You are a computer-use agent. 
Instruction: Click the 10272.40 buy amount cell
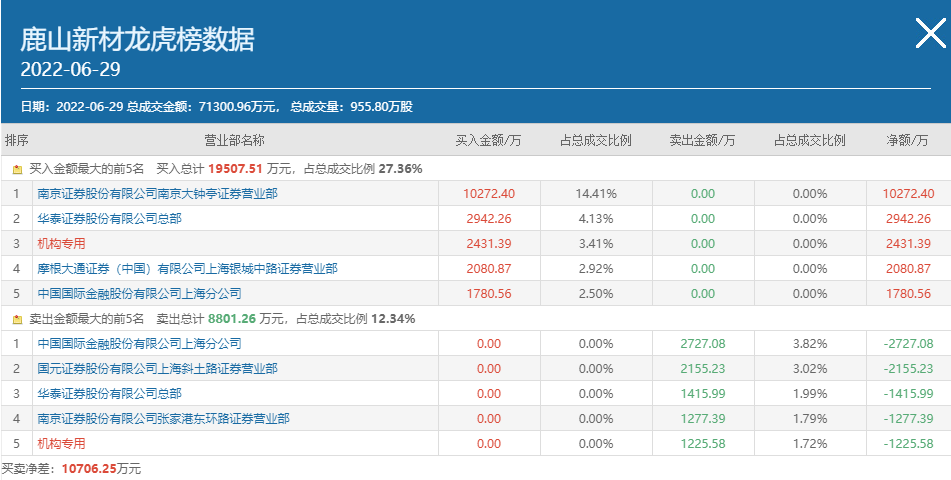click(489, 194)
